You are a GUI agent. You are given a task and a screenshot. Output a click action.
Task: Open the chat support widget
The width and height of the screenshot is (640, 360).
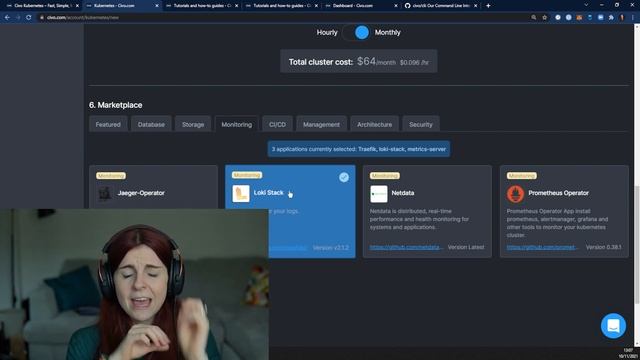pyautogui.click(x=613, y=326)
